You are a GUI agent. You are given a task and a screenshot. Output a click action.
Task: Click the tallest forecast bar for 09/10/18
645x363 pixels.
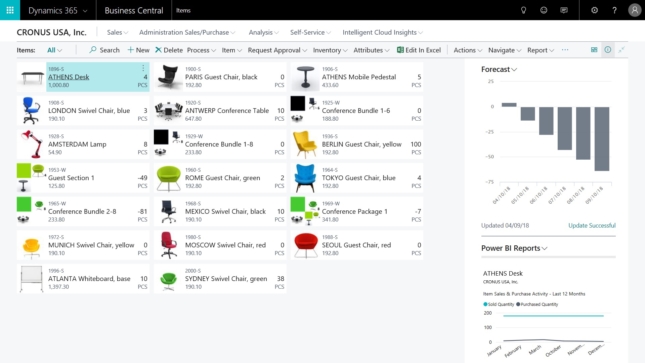602,139
